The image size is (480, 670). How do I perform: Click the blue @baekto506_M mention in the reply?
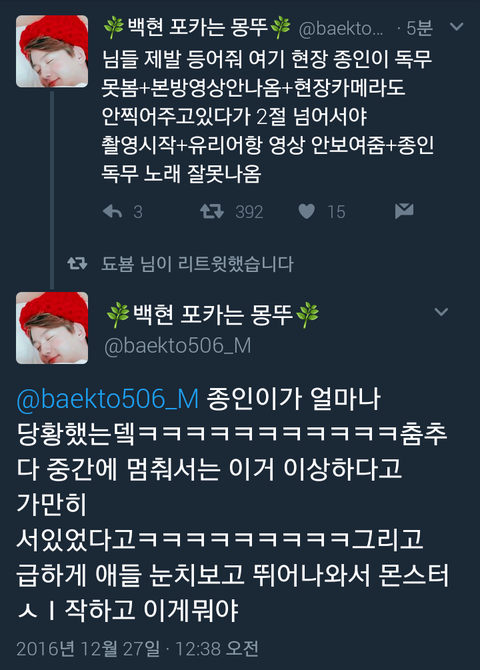(108, 399)
